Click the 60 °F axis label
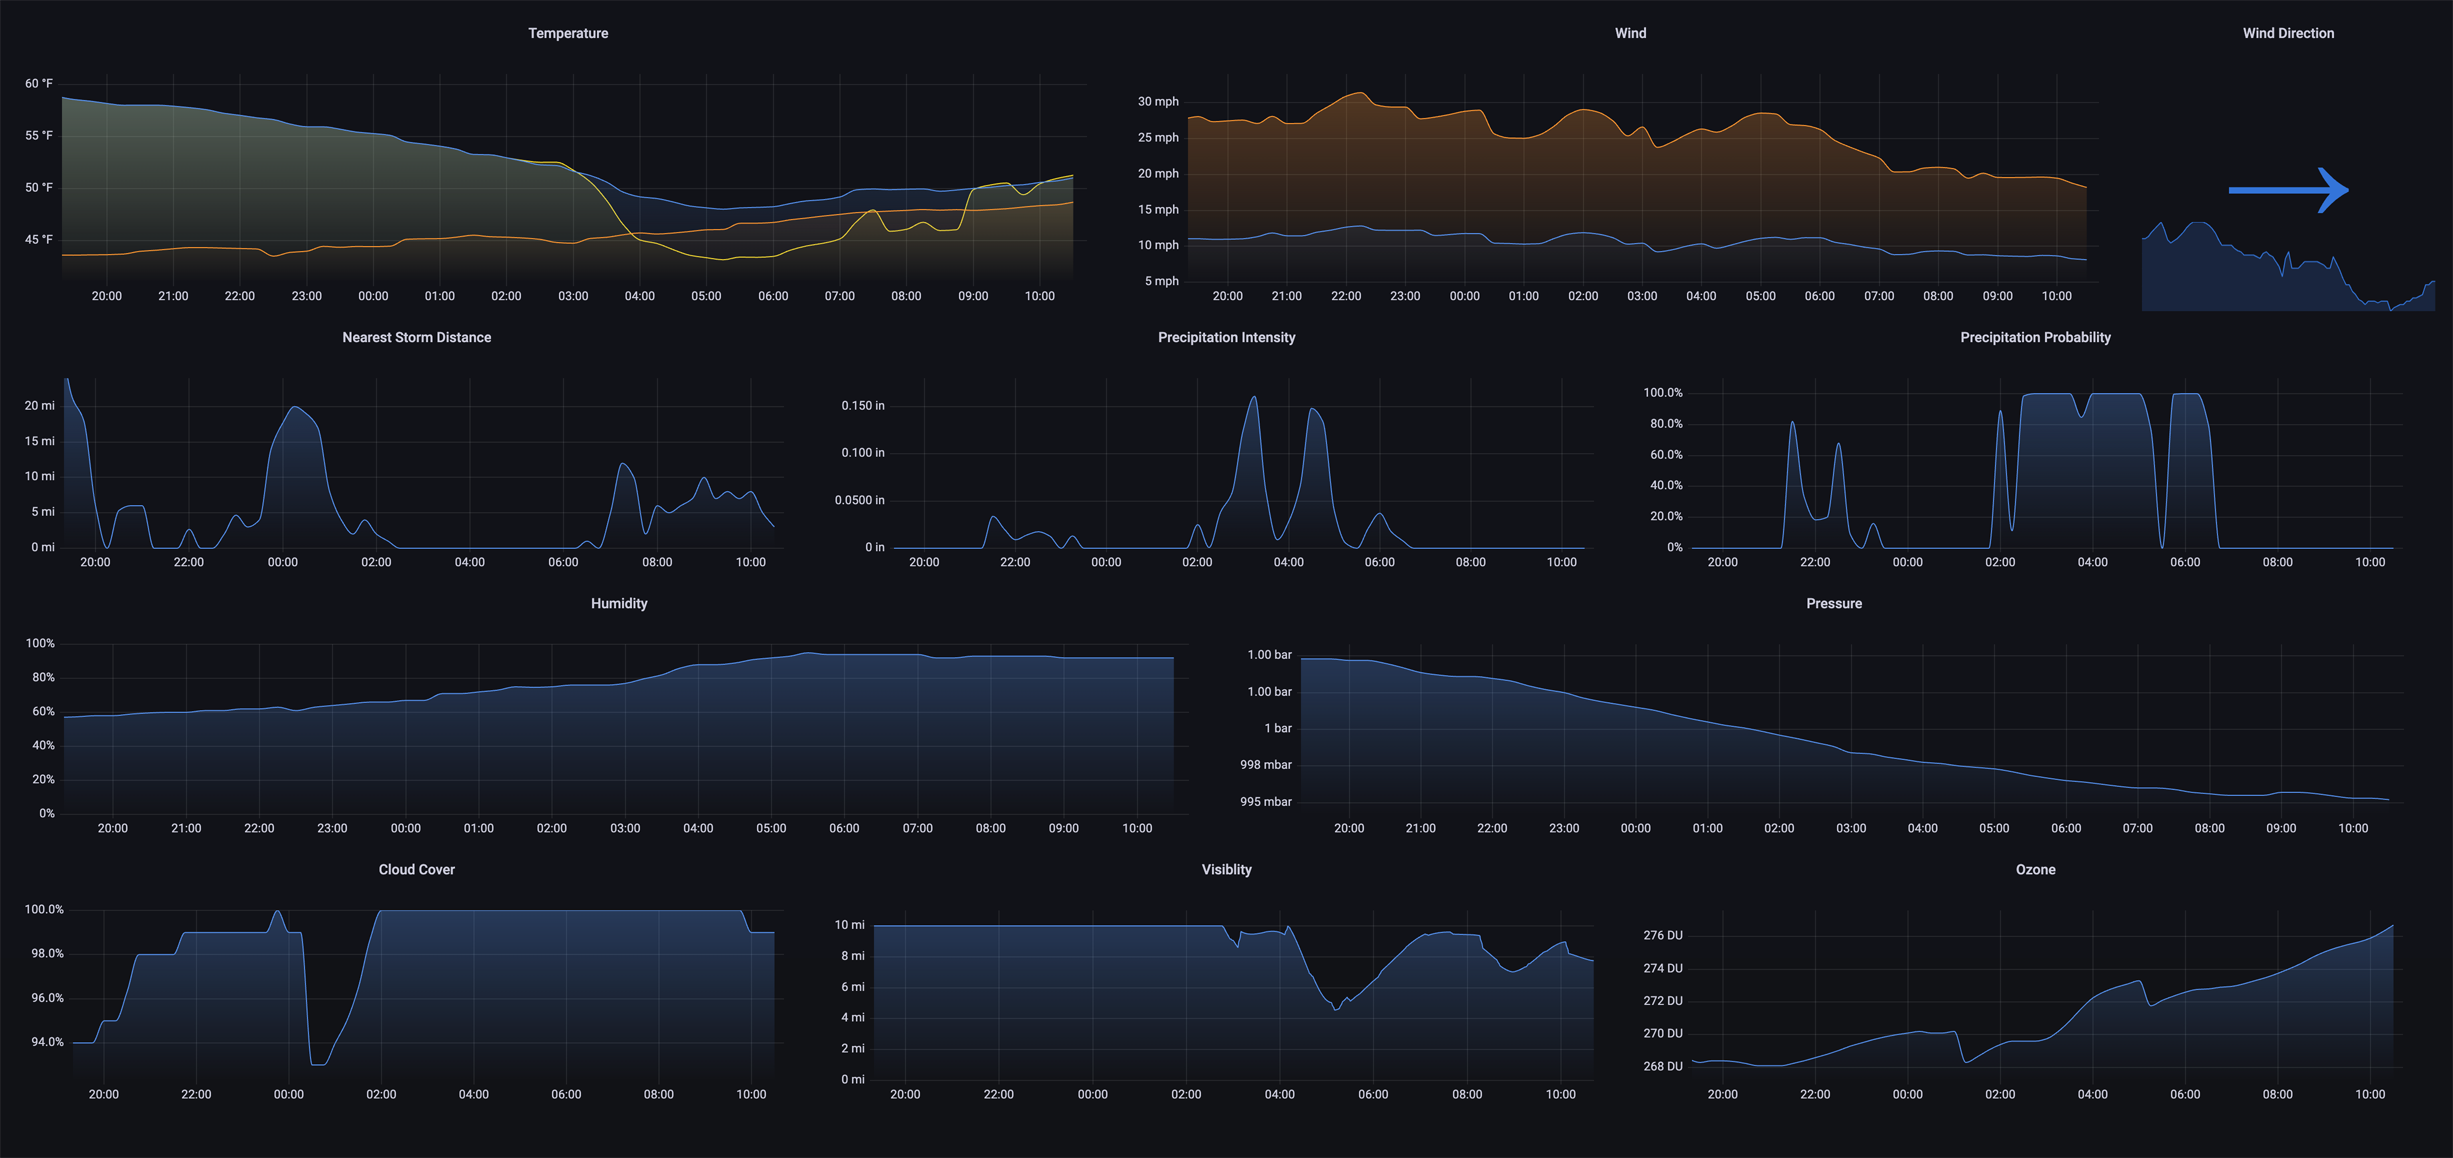This screenshot has height=1158, width=2453. (x=39, y=83)
